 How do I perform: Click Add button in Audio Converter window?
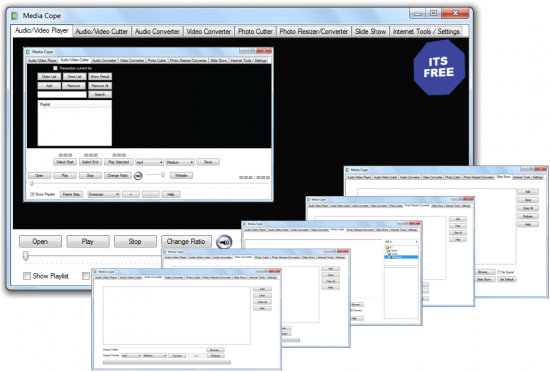point(262,289)
